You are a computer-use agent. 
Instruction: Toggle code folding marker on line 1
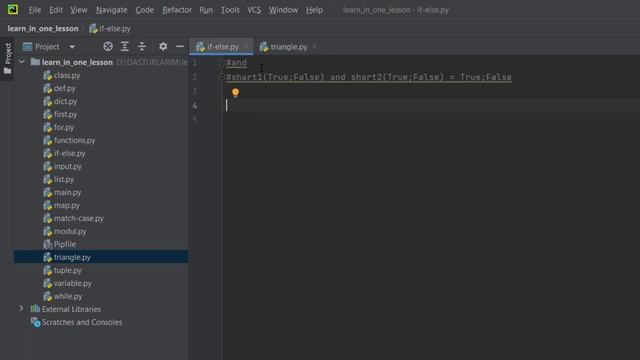point(222,62)
